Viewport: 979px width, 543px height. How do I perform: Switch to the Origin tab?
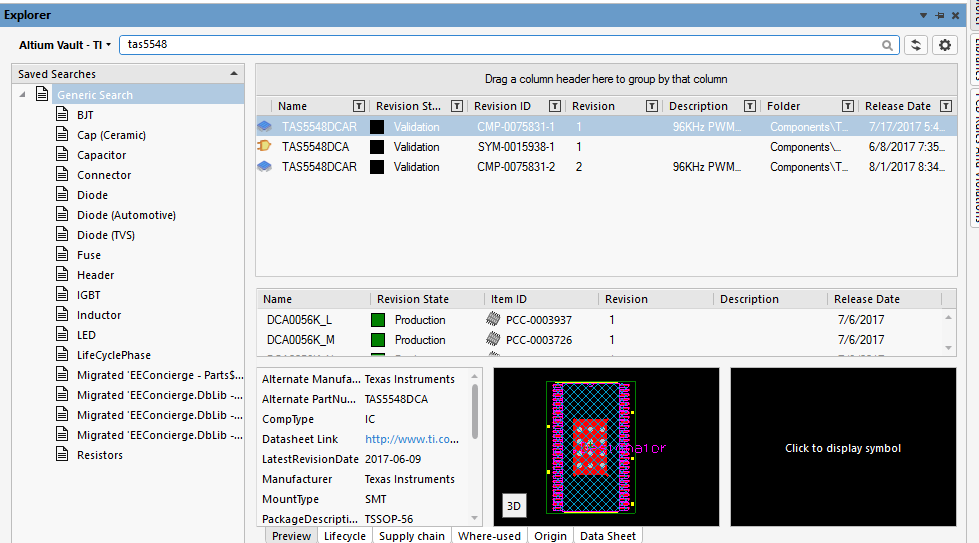coord(550,536)
